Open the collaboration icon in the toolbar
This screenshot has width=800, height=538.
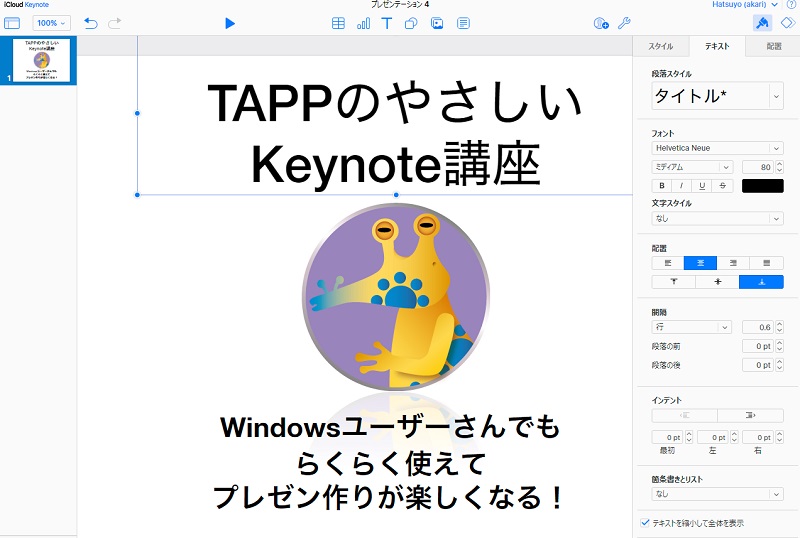click(x=600, y=23)
